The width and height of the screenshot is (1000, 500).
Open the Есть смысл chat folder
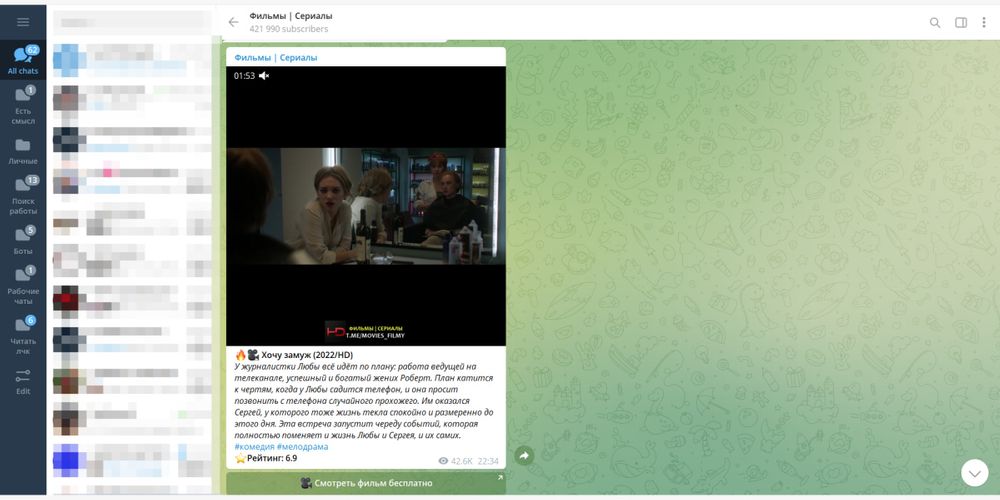coord(23,105)
